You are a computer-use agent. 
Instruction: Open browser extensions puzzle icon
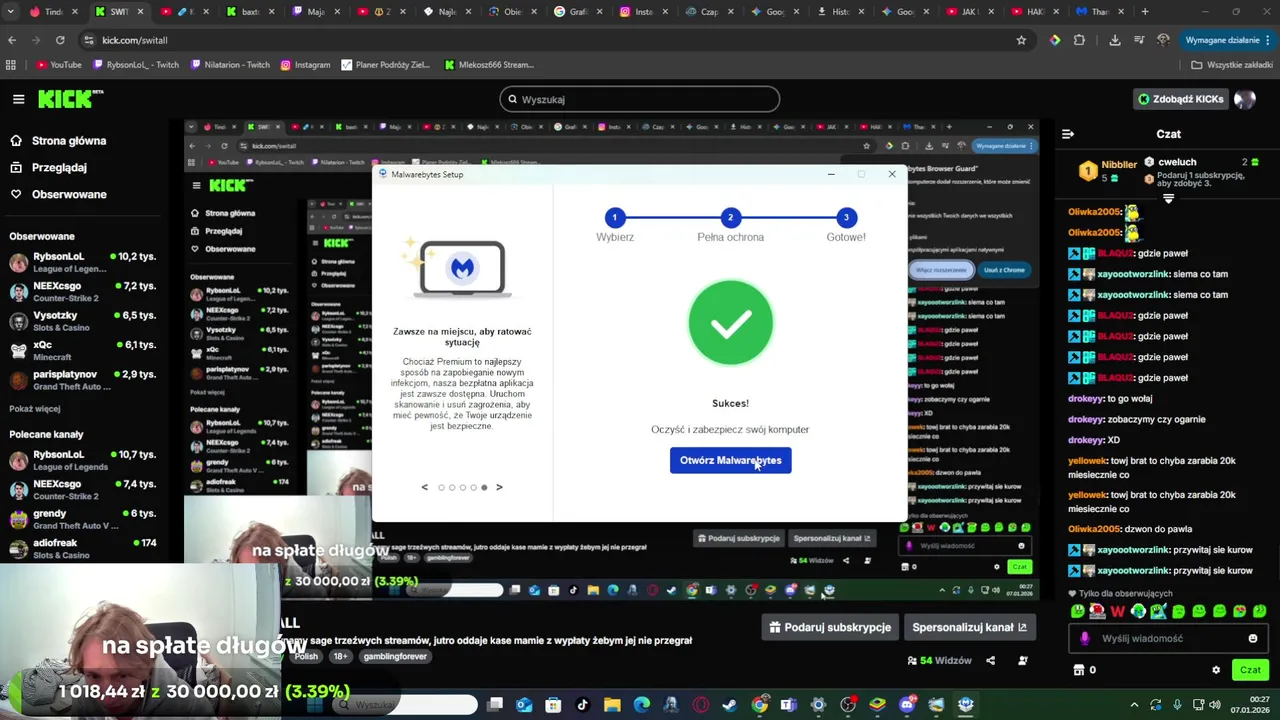pyautogui.click(x=1079, y=40)
